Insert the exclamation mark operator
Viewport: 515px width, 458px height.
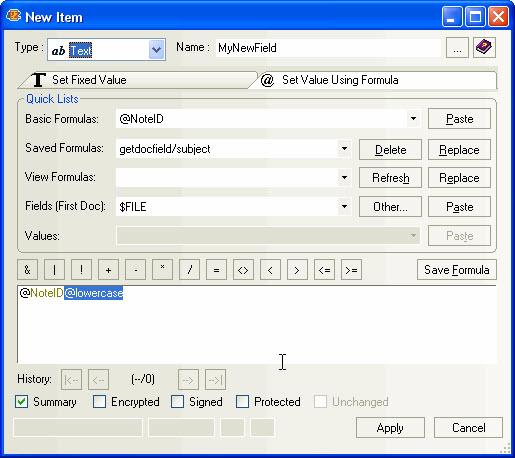pyautogui.click(x=81, y=270)
